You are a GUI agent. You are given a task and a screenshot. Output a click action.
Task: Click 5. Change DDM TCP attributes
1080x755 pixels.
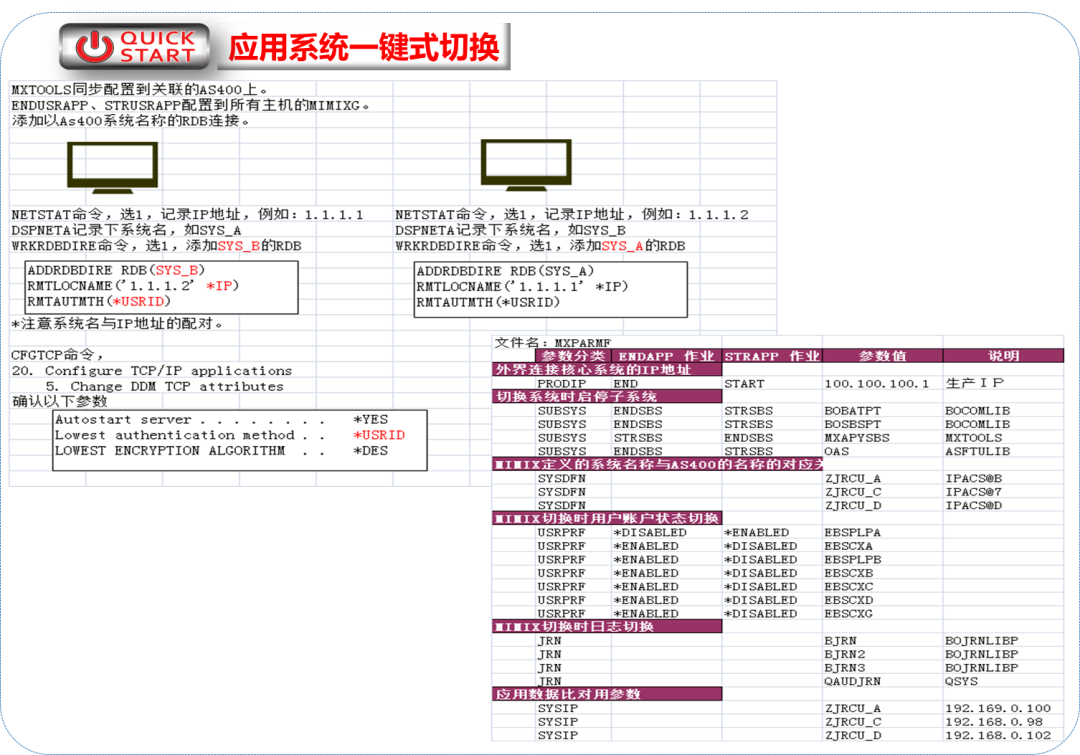165,386
